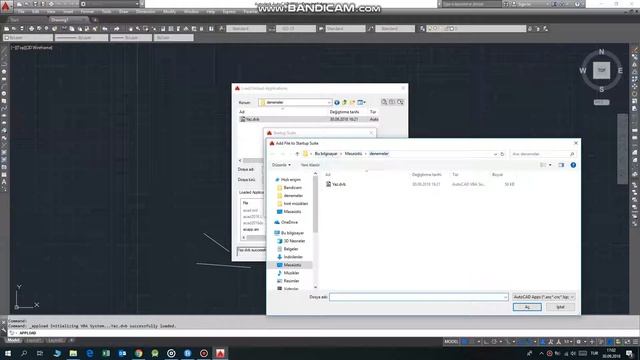Click the Ara: denemeler search box
640x360 pixels.
coord(543,154)
